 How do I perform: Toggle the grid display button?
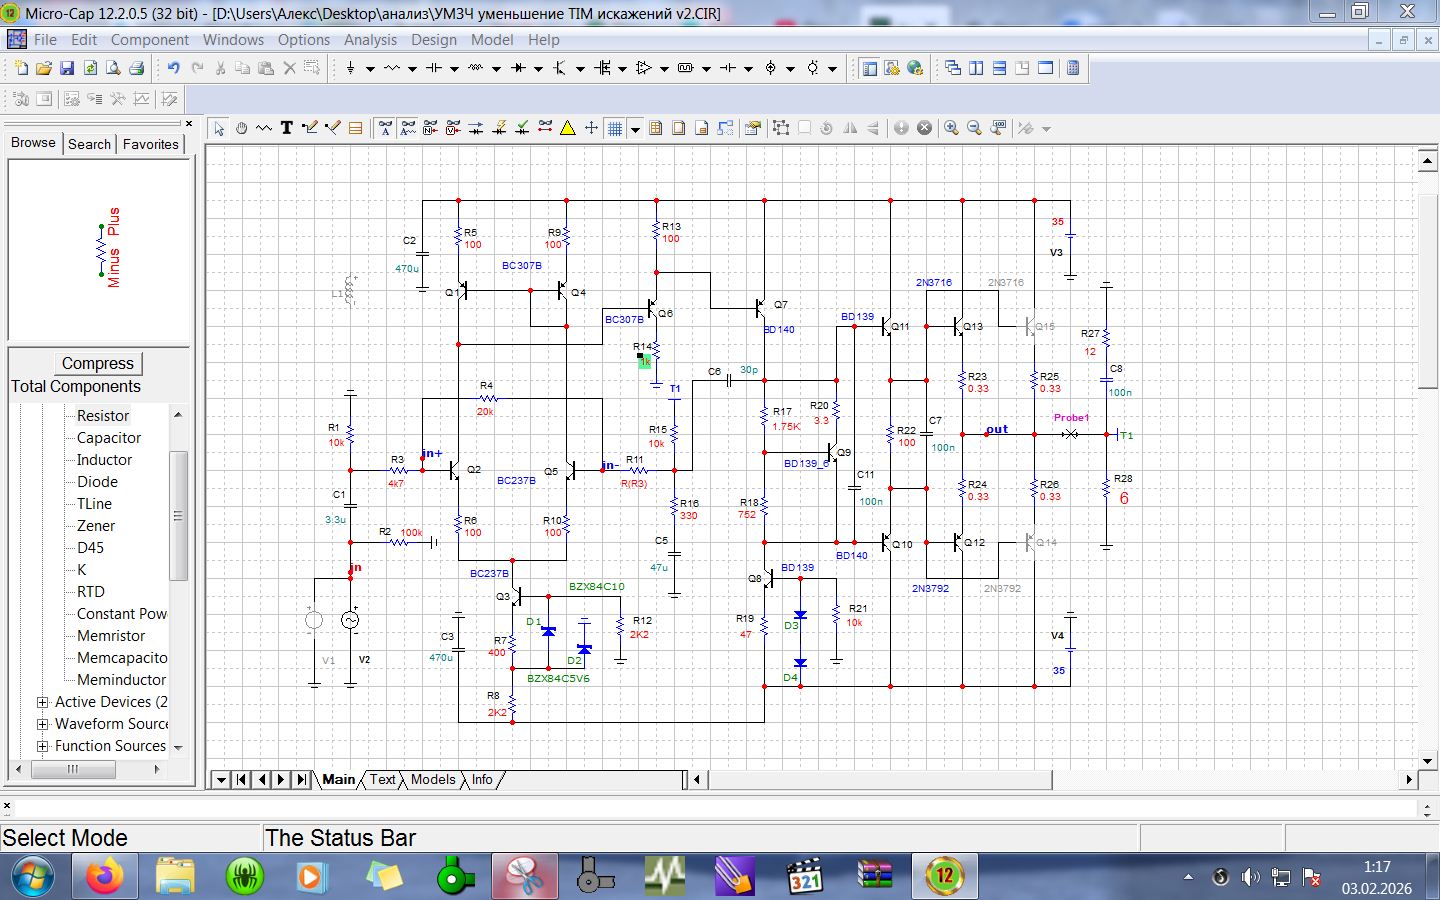(x=615, y=128)
